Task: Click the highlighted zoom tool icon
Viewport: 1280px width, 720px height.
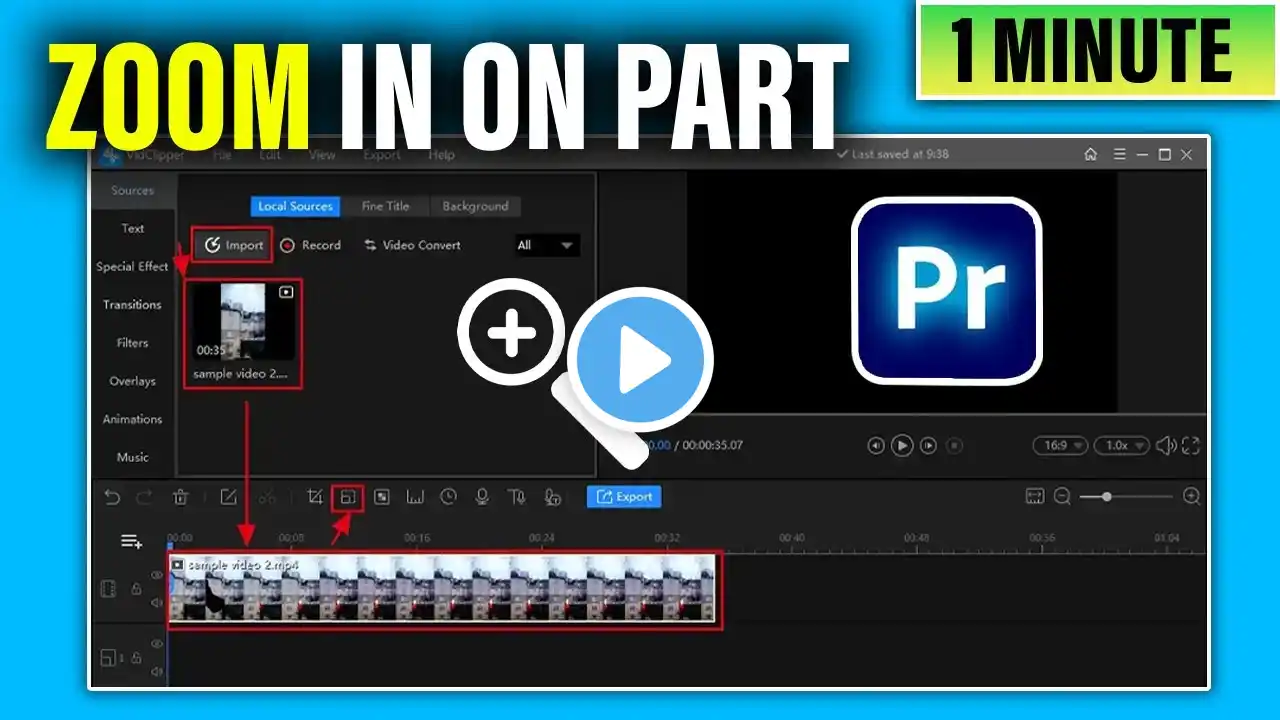Action: click(x=347, y=497)
